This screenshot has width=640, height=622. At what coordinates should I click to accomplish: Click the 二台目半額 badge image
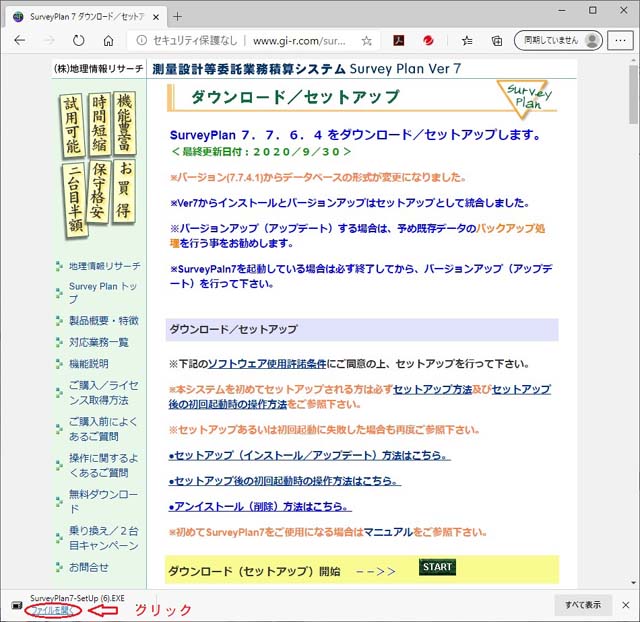point(75,200)
